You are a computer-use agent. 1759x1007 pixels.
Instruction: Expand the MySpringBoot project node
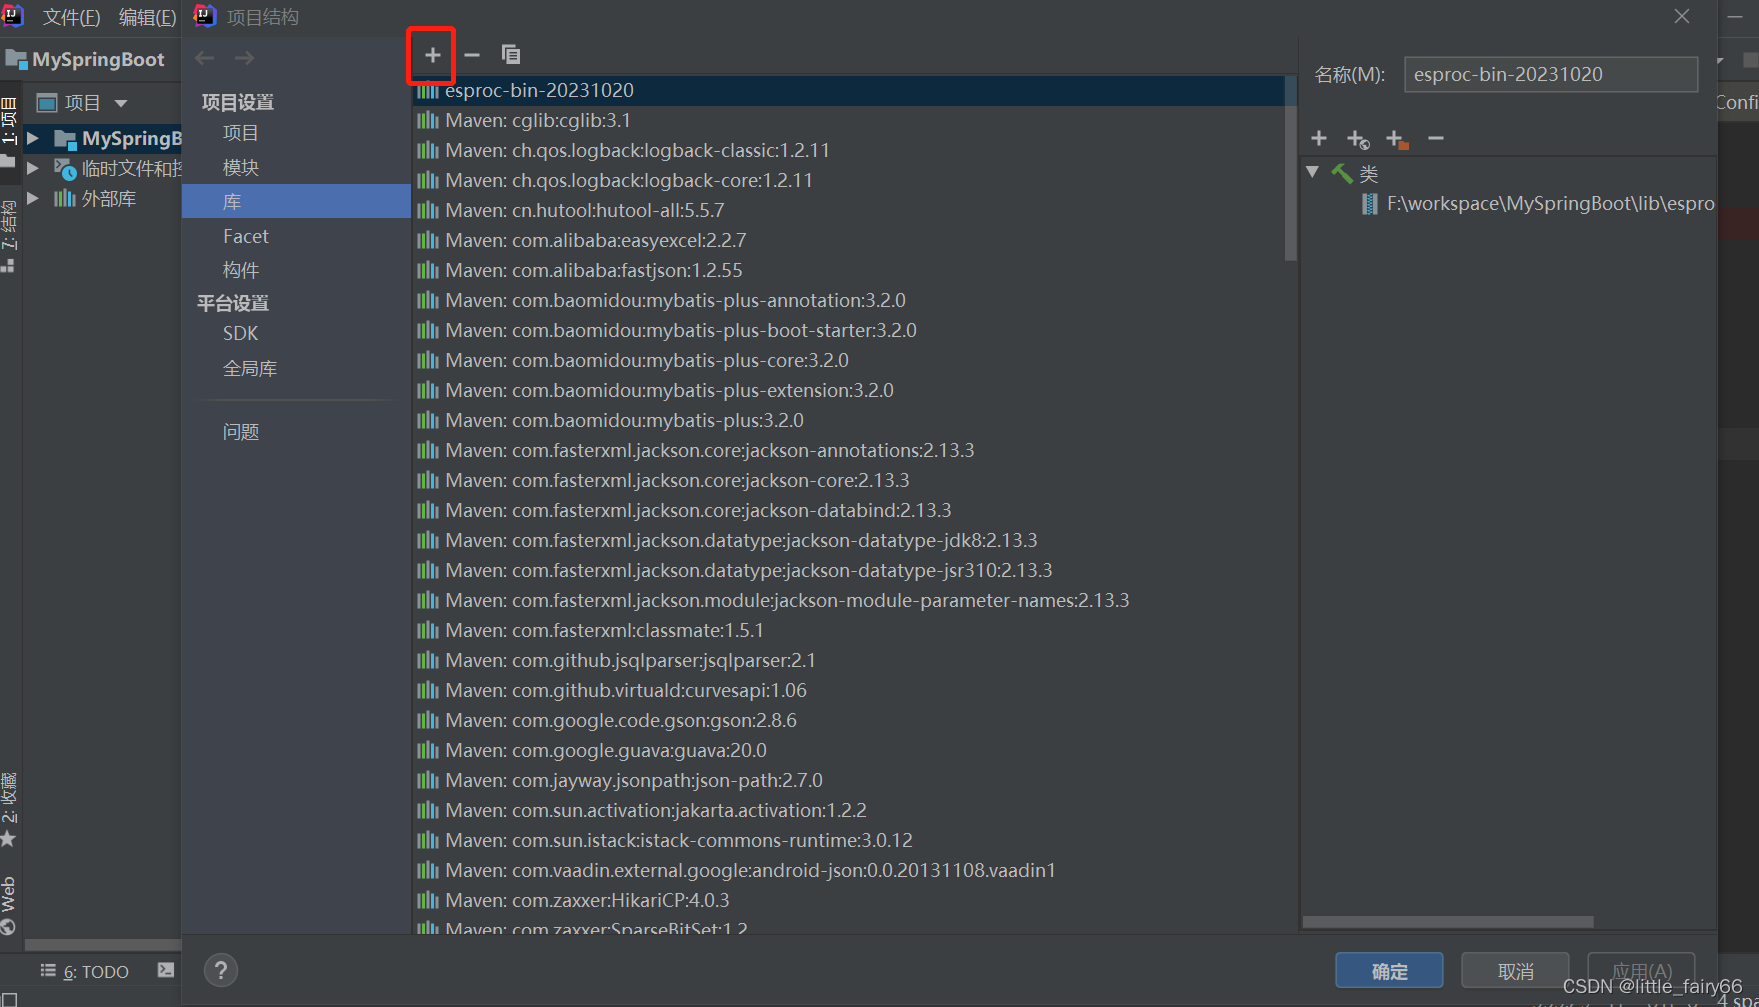tap(33, 138)
